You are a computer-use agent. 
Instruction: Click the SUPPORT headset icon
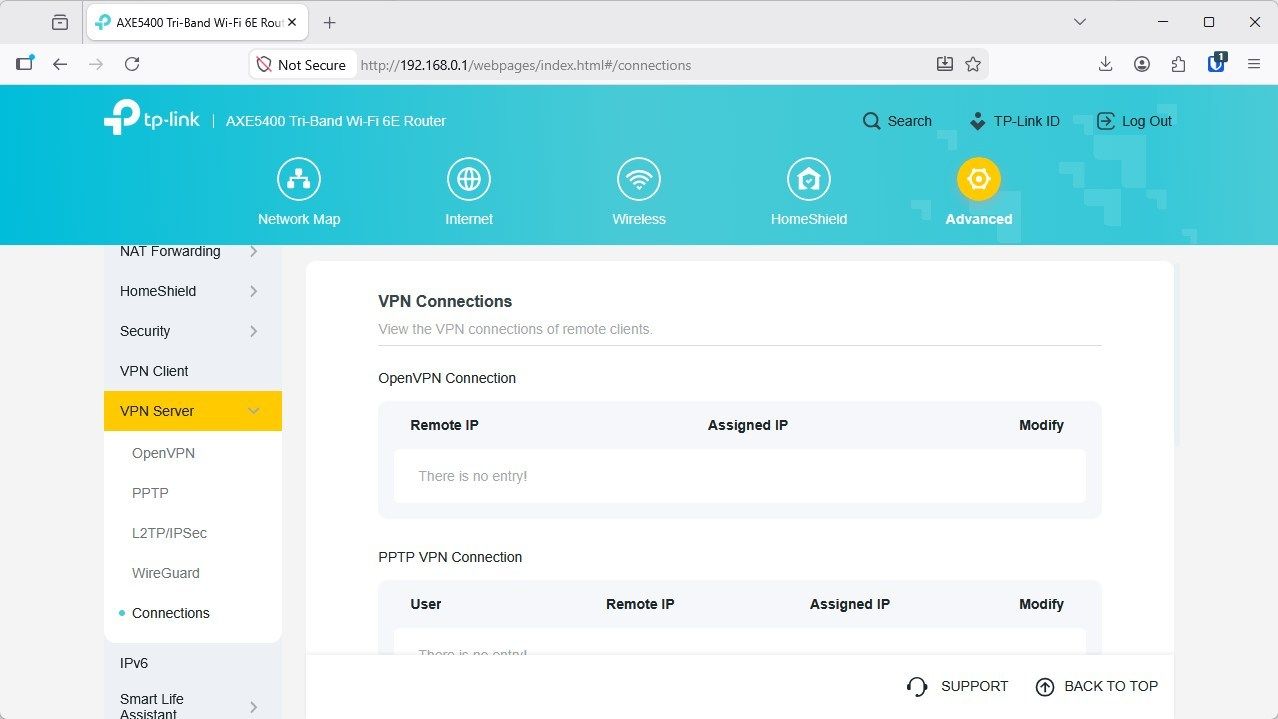[916, 686]
